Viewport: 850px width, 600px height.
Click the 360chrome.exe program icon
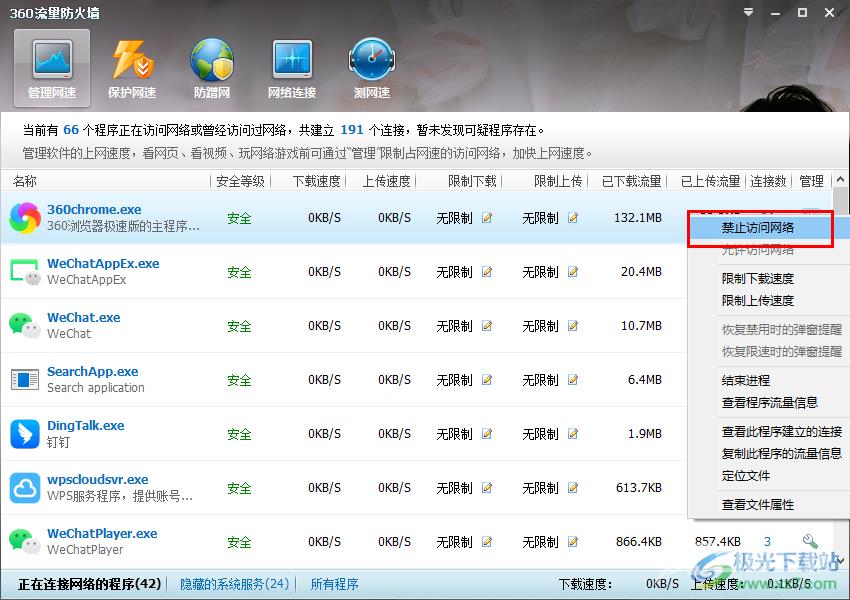(x=25, y=218)
